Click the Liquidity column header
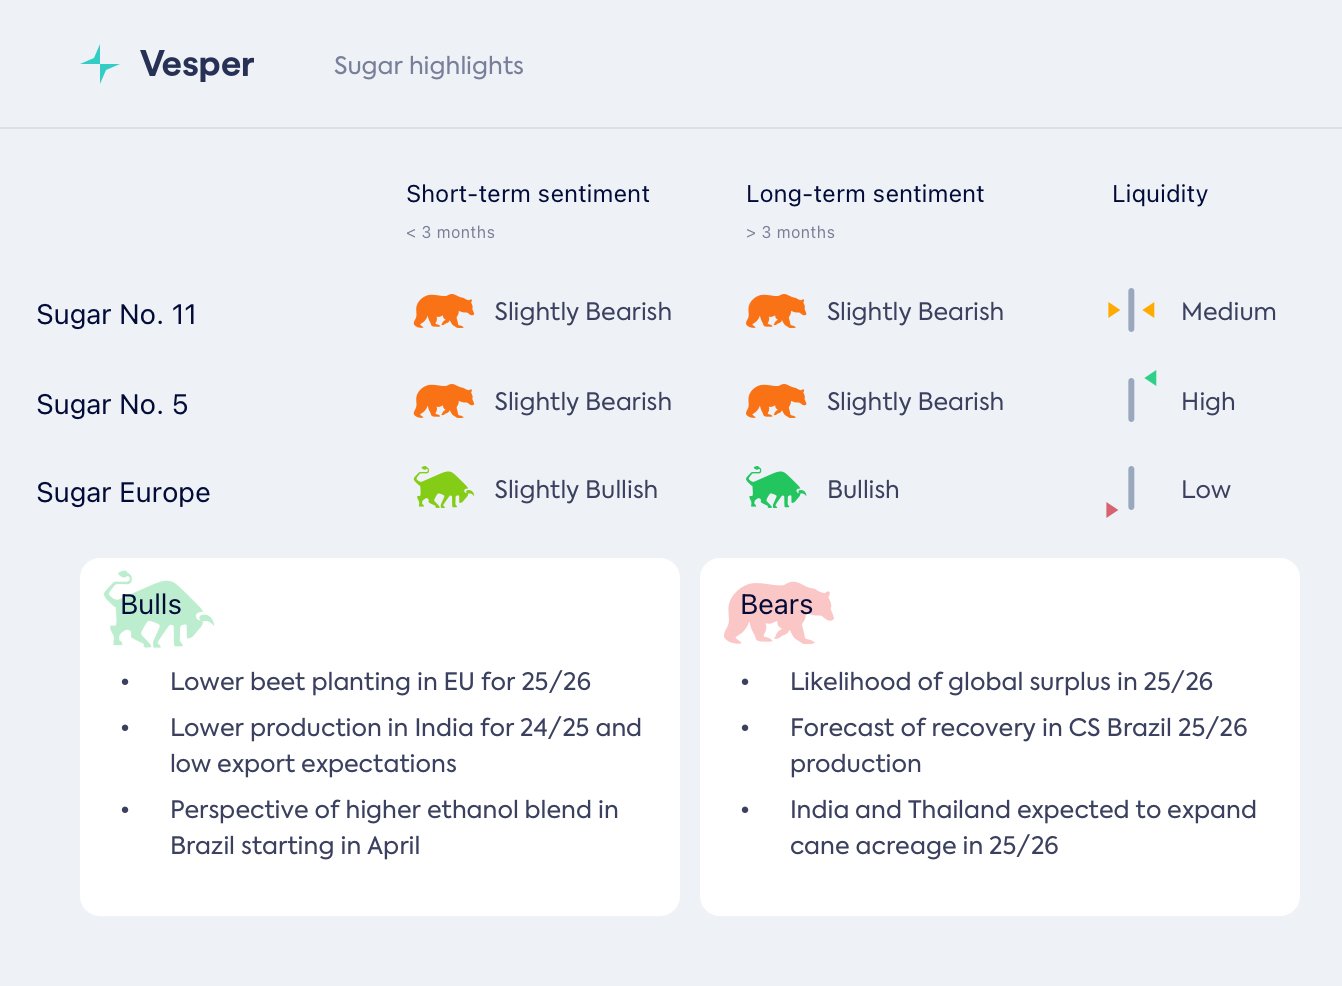This screenshot has height=986, width=1342. [x=1160, y=194]
